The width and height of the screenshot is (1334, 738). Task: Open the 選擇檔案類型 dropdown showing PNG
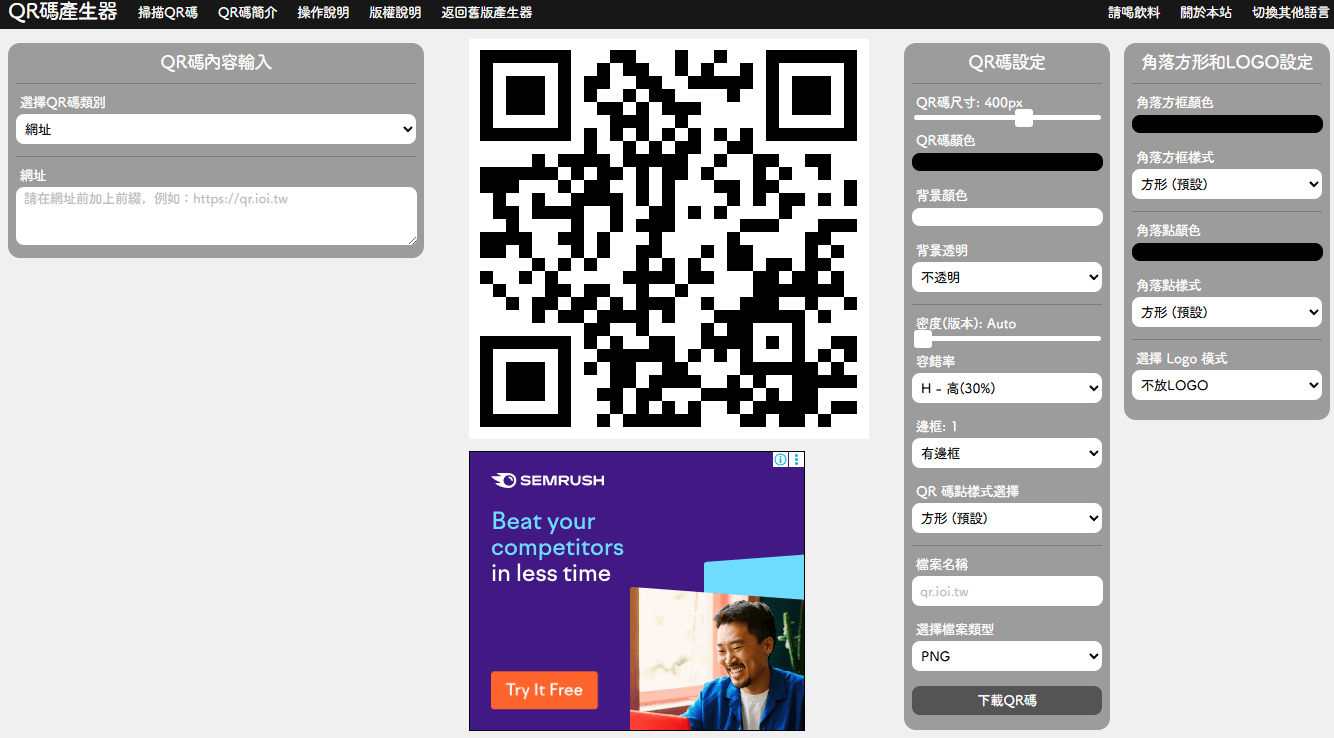coord(1007,656)
